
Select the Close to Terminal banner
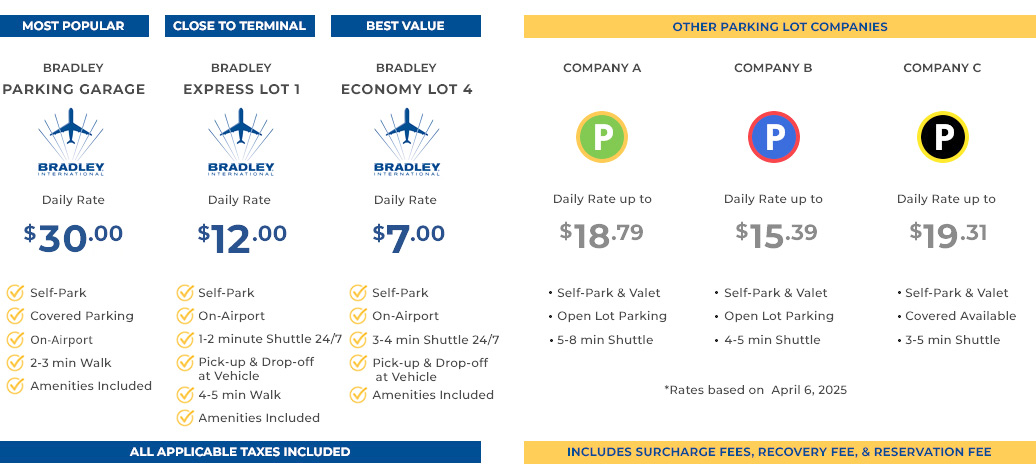pos(239,26)
